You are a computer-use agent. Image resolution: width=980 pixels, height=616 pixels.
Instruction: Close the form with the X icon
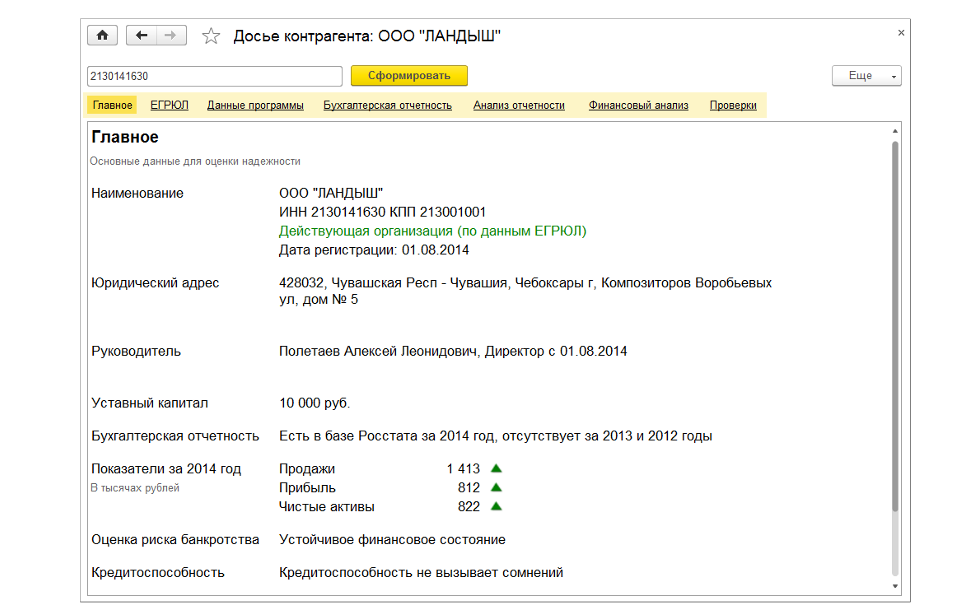[900, 33]
